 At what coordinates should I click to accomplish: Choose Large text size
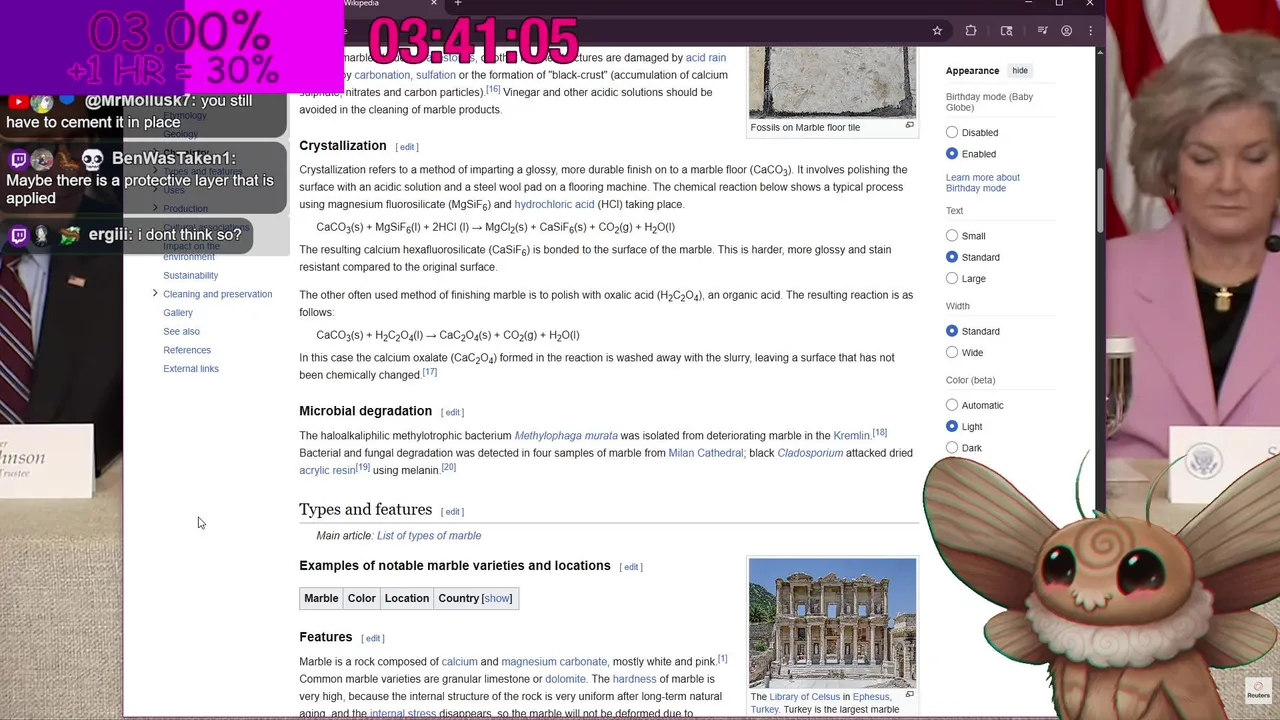pos(952,279)
